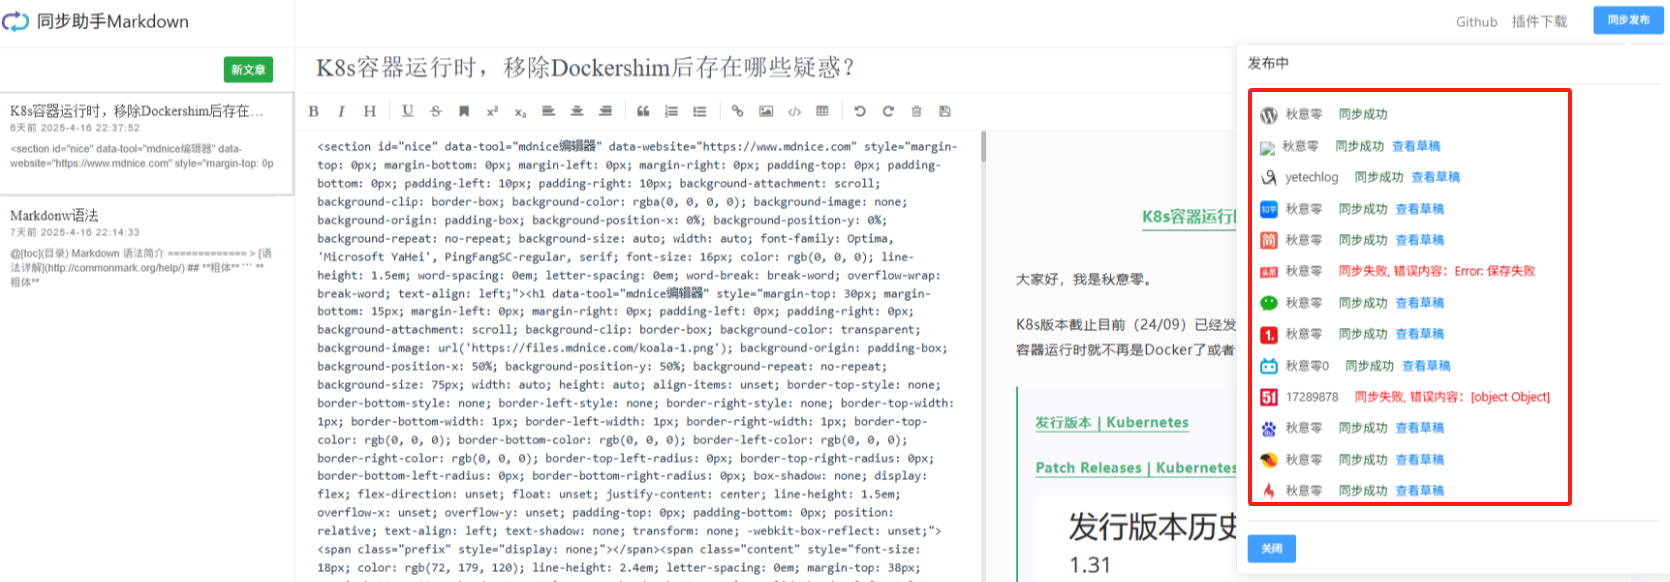
Task: Click 同步成功 status in the WordPress row
Action: tap(1363, 115)
